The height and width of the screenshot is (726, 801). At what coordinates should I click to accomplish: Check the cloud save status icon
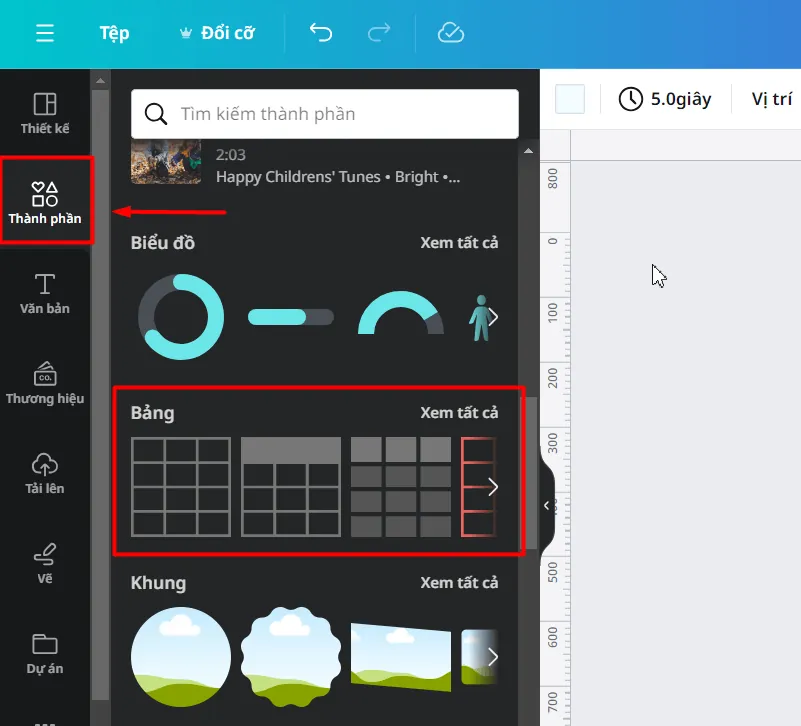coord(451,33)
